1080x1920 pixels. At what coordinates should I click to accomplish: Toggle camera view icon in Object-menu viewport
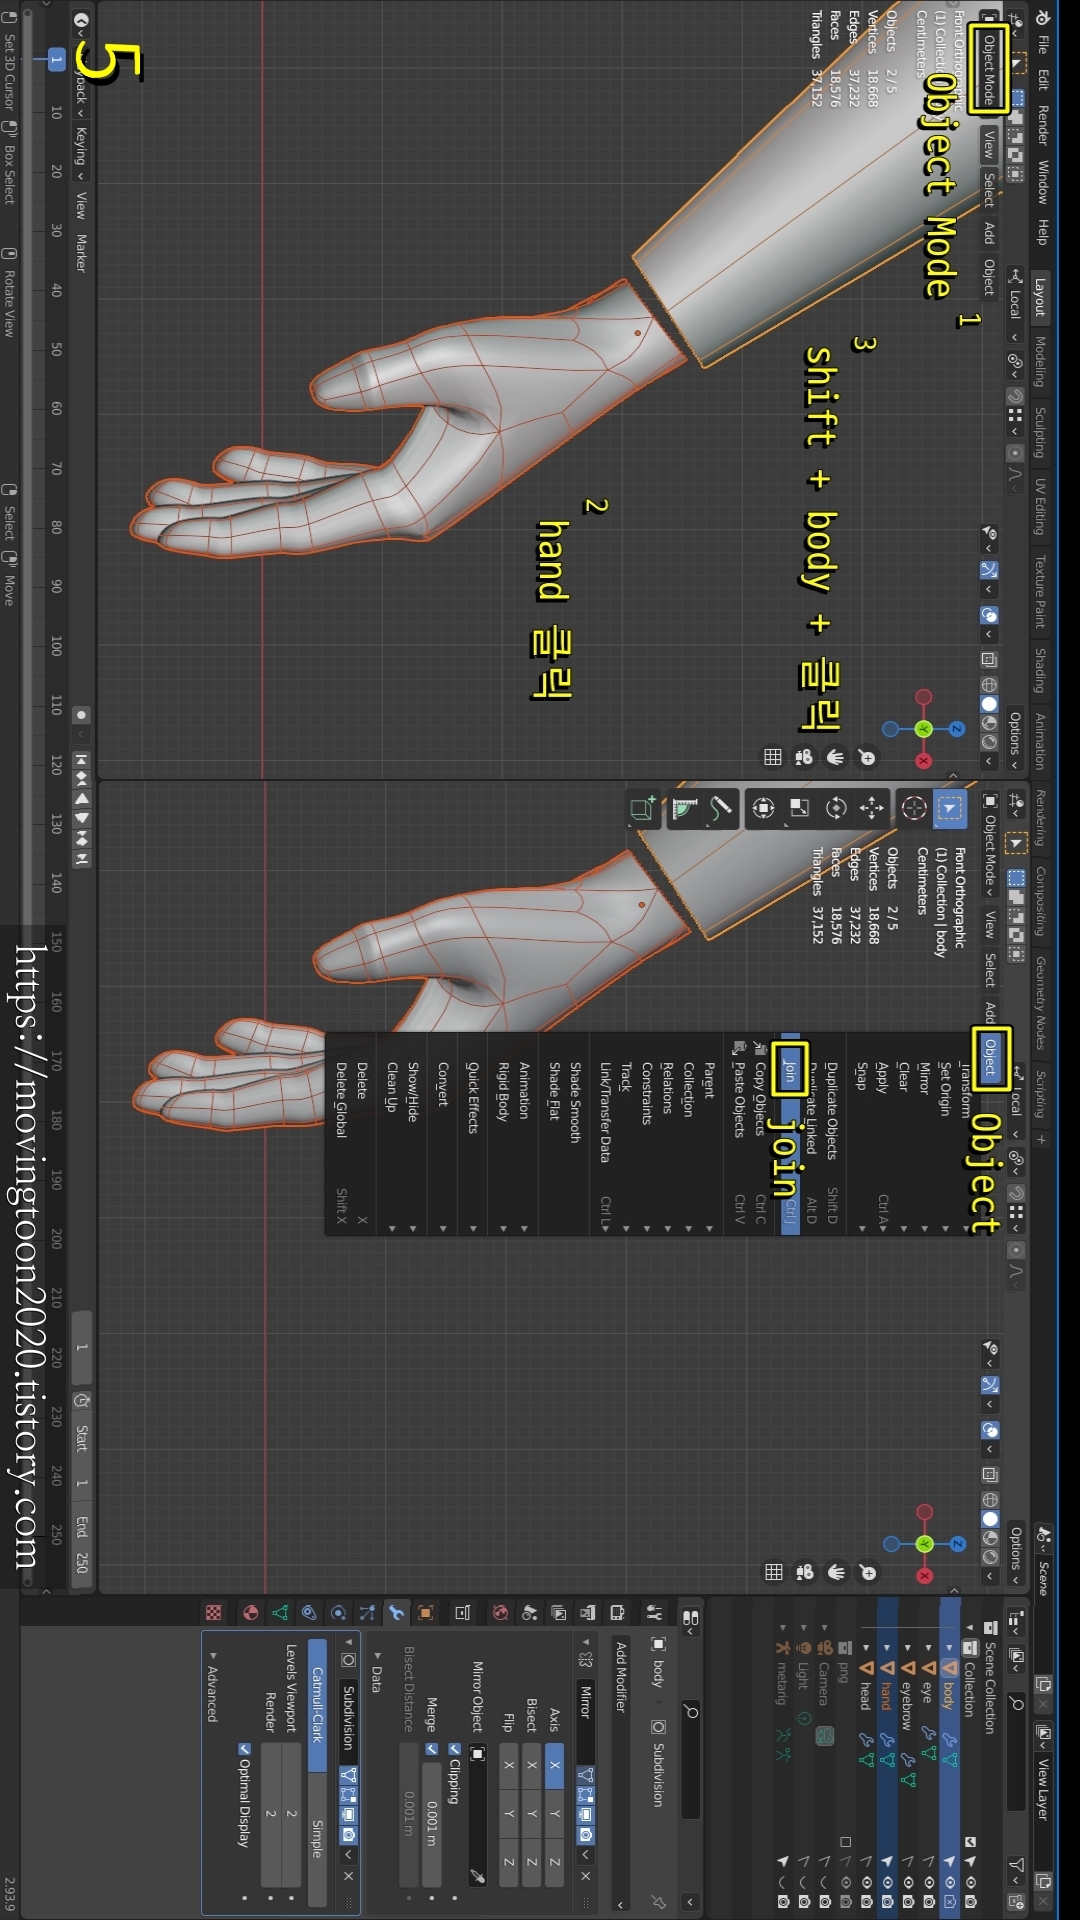pyautogui.click(x=804, y=1573)
